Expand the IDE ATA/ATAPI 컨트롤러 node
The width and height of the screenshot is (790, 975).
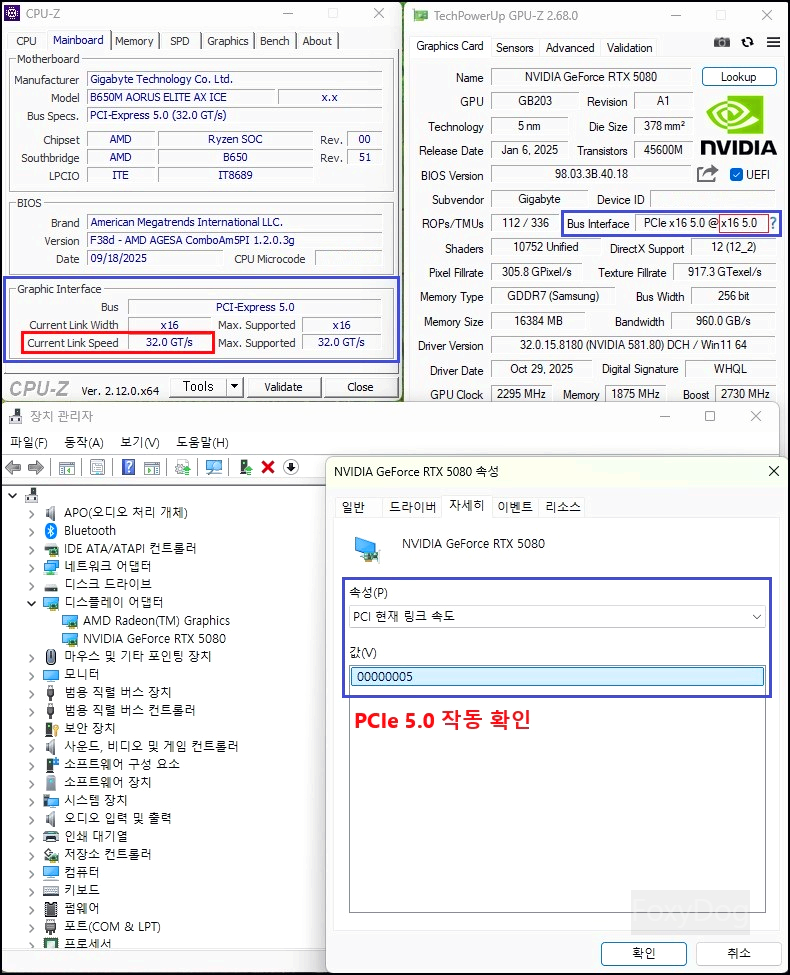pos(31,549)
